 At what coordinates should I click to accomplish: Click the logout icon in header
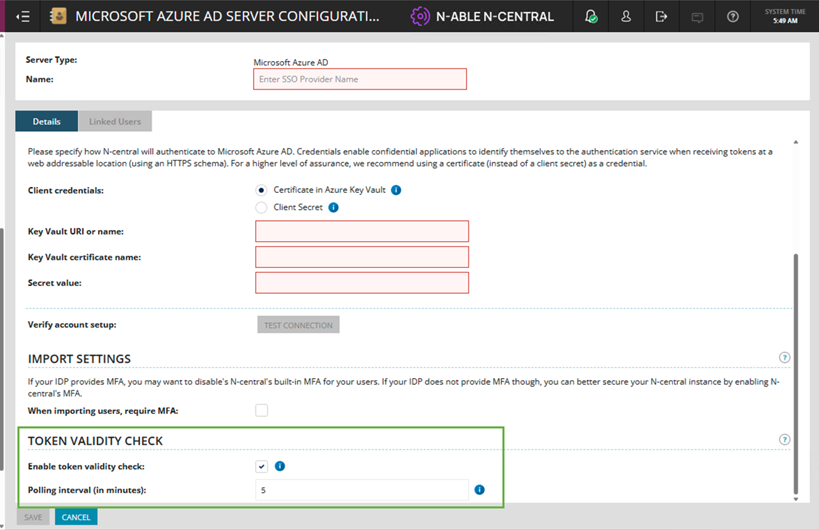[x=661, y=17]
